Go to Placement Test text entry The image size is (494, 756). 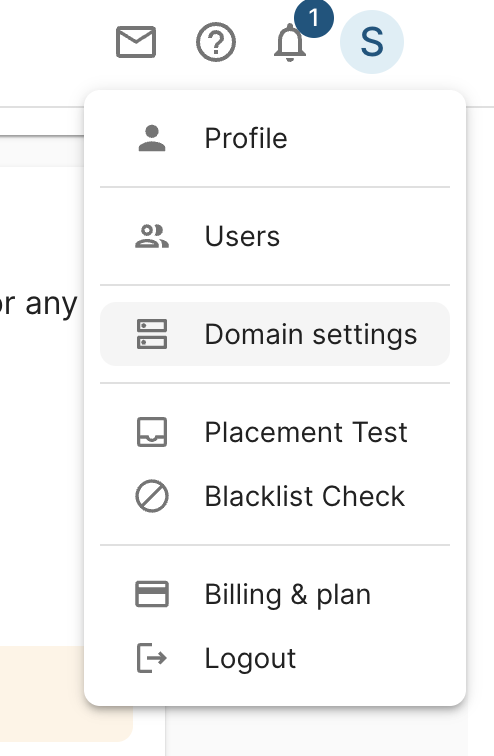pyautogui.click(x=306, y=432)
